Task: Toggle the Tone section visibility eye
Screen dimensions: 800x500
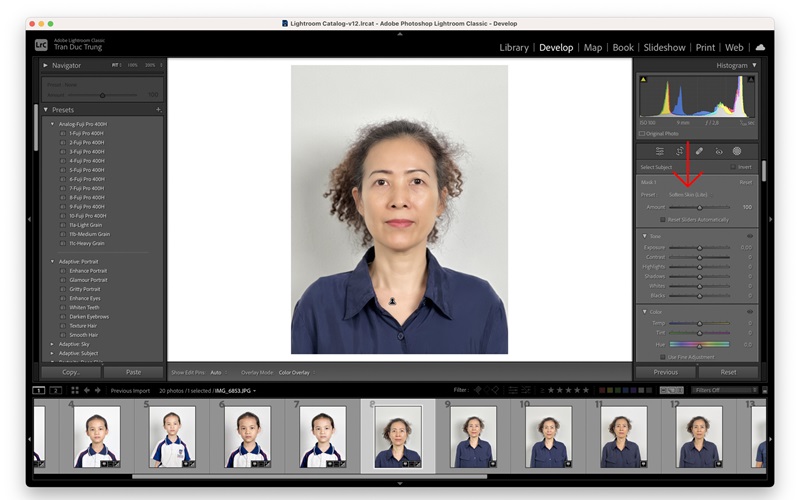Action: click(750, 236)
